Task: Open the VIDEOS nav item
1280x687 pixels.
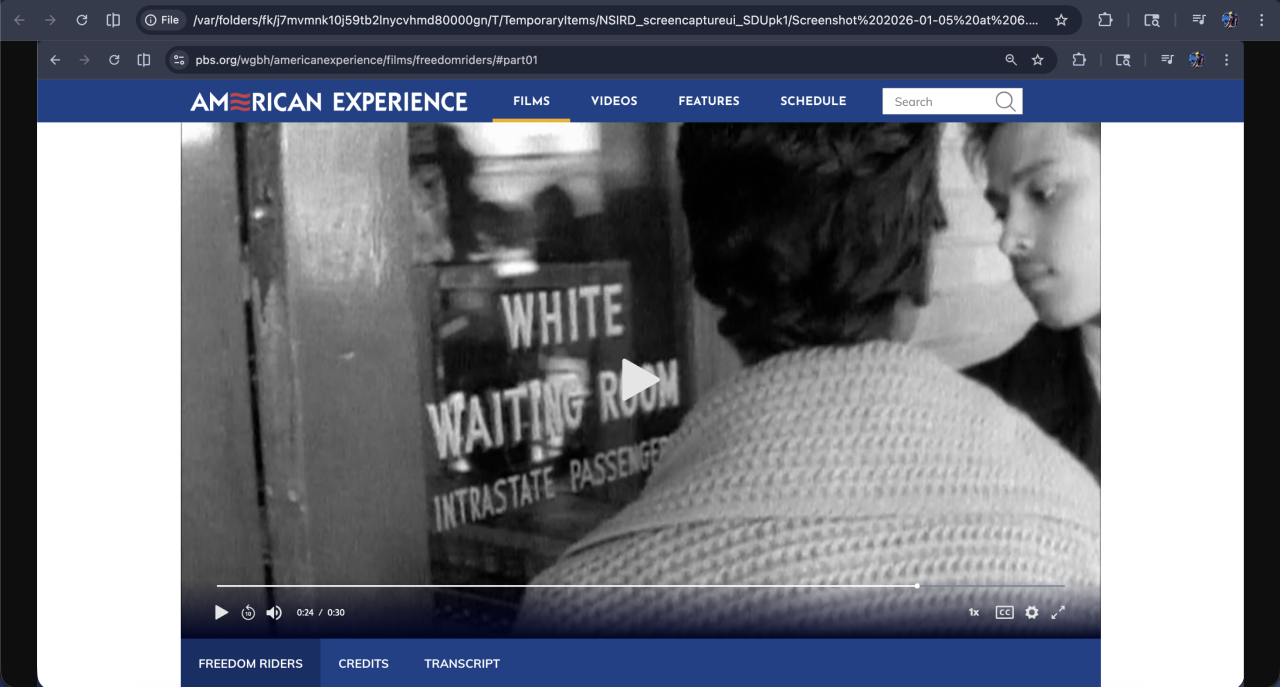Action: click(614, 101)
